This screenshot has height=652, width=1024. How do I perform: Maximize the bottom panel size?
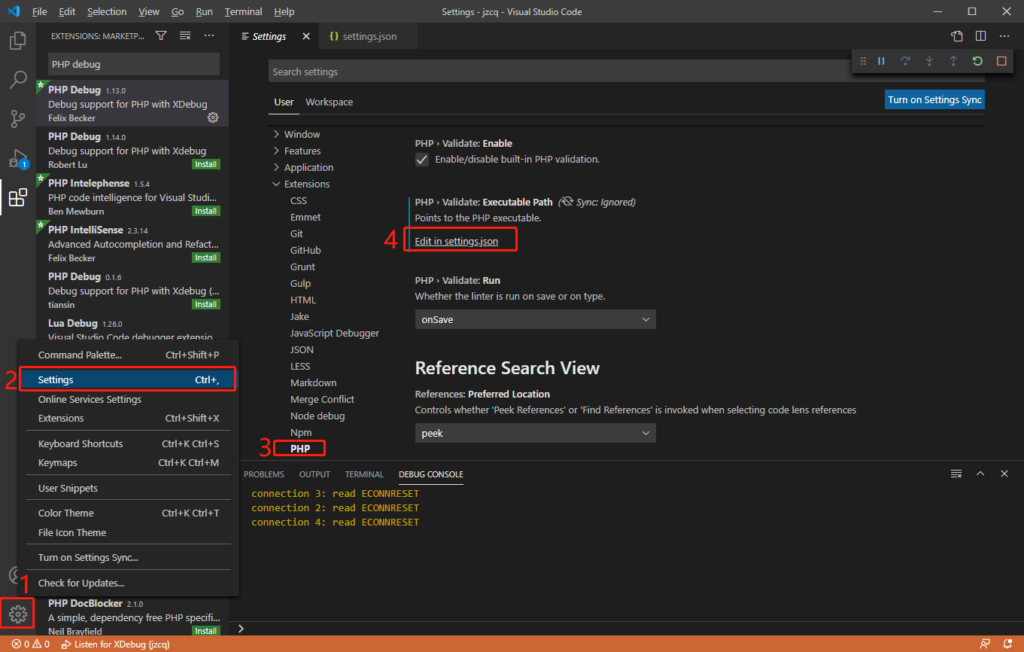click(x=980, y=474)
